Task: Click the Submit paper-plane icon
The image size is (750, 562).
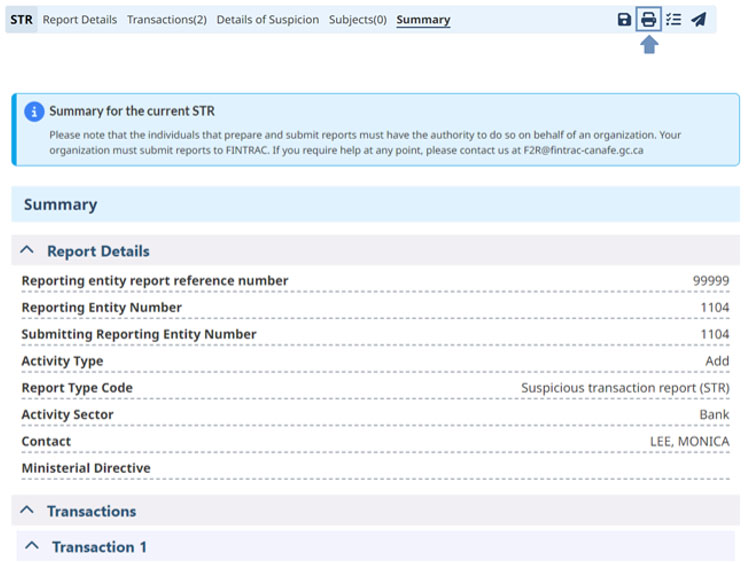Action: 698,20
